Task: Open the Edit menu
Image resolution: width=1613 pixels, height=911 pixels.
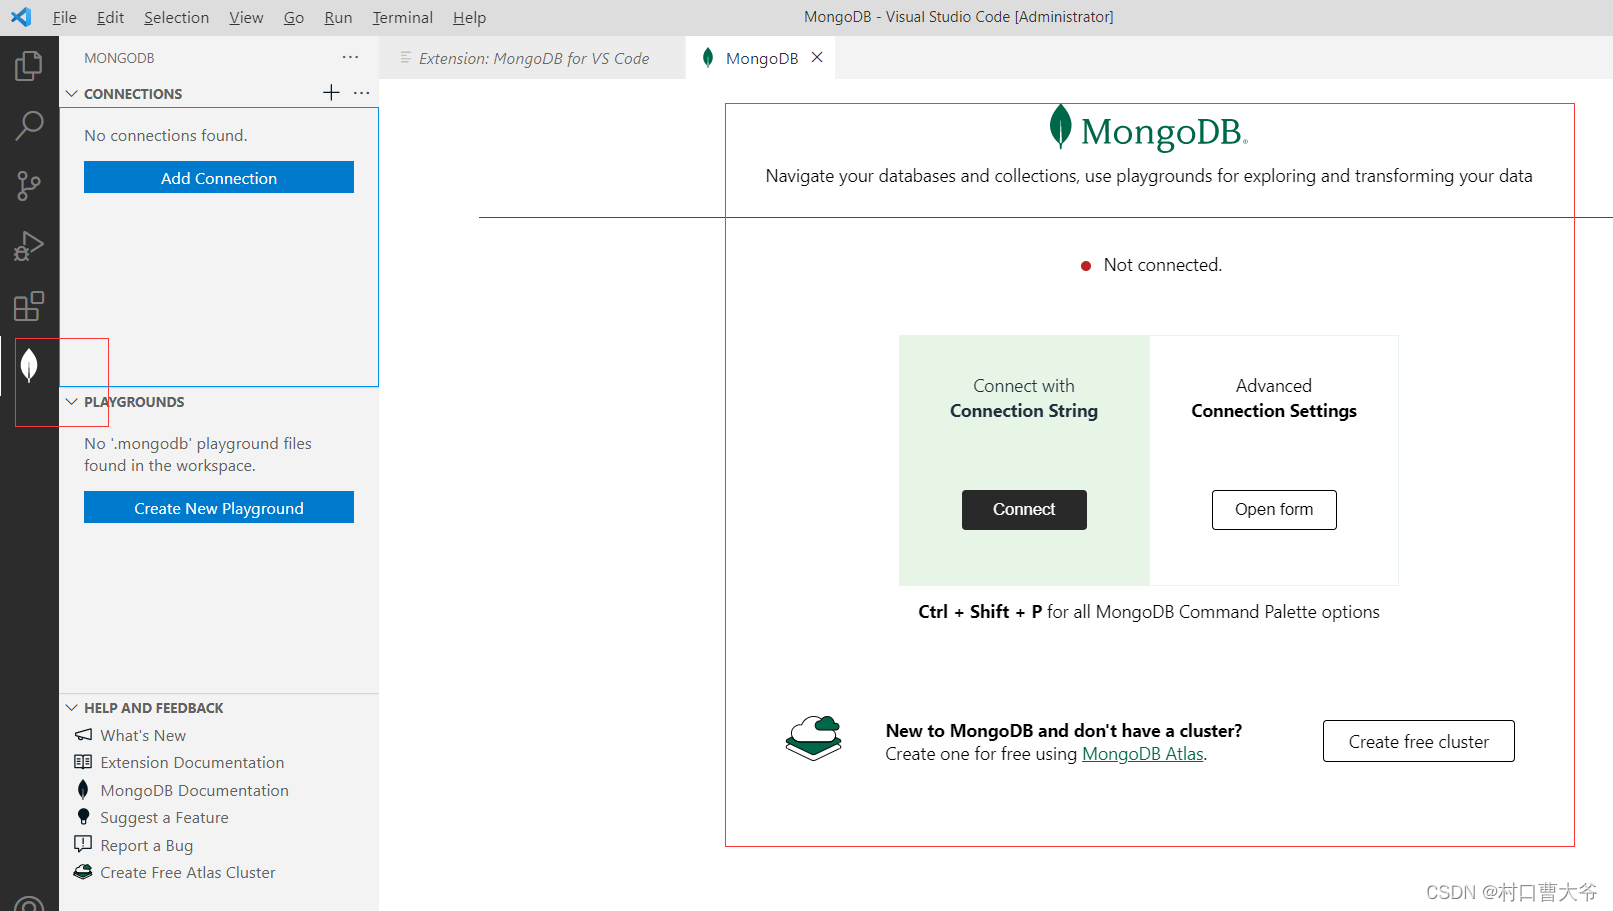Action: click(x=110, y=17)
